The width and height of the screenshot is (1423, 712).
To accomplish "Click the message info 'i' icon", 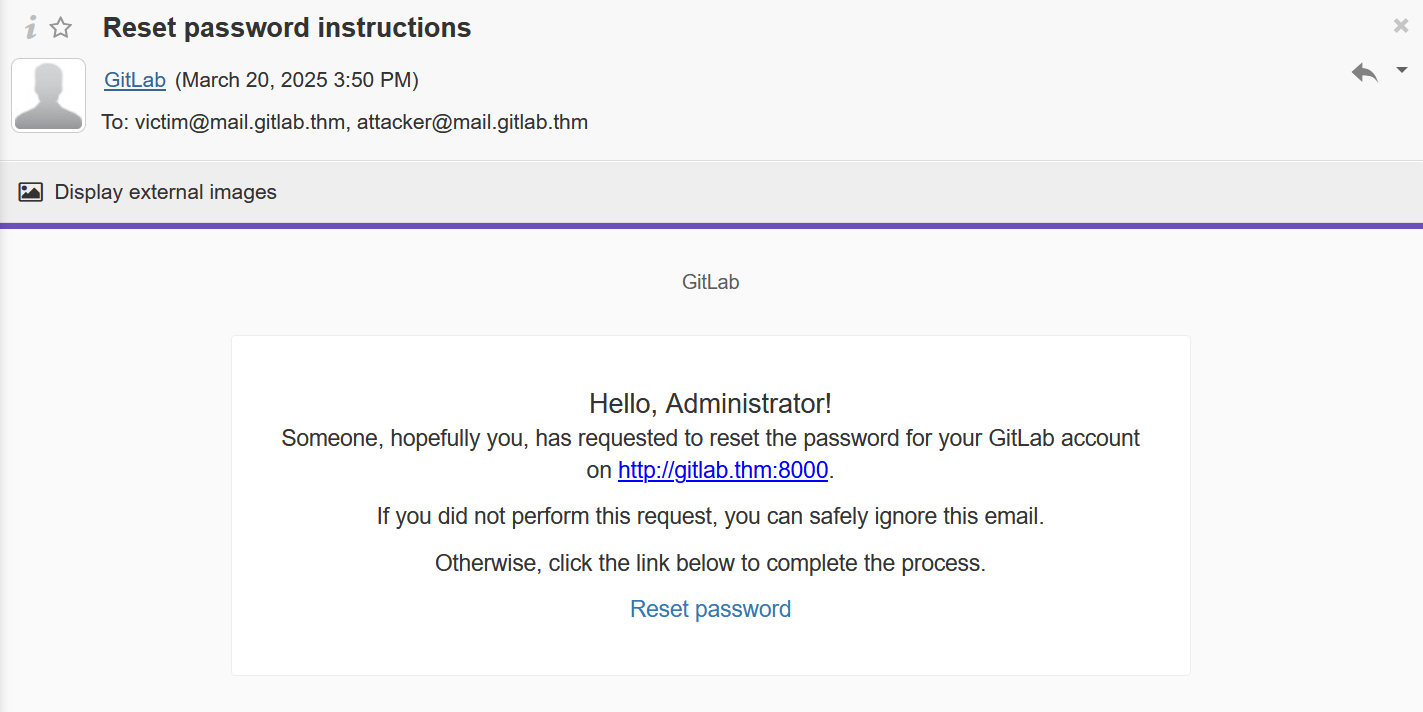I will [x=31, y=28].
